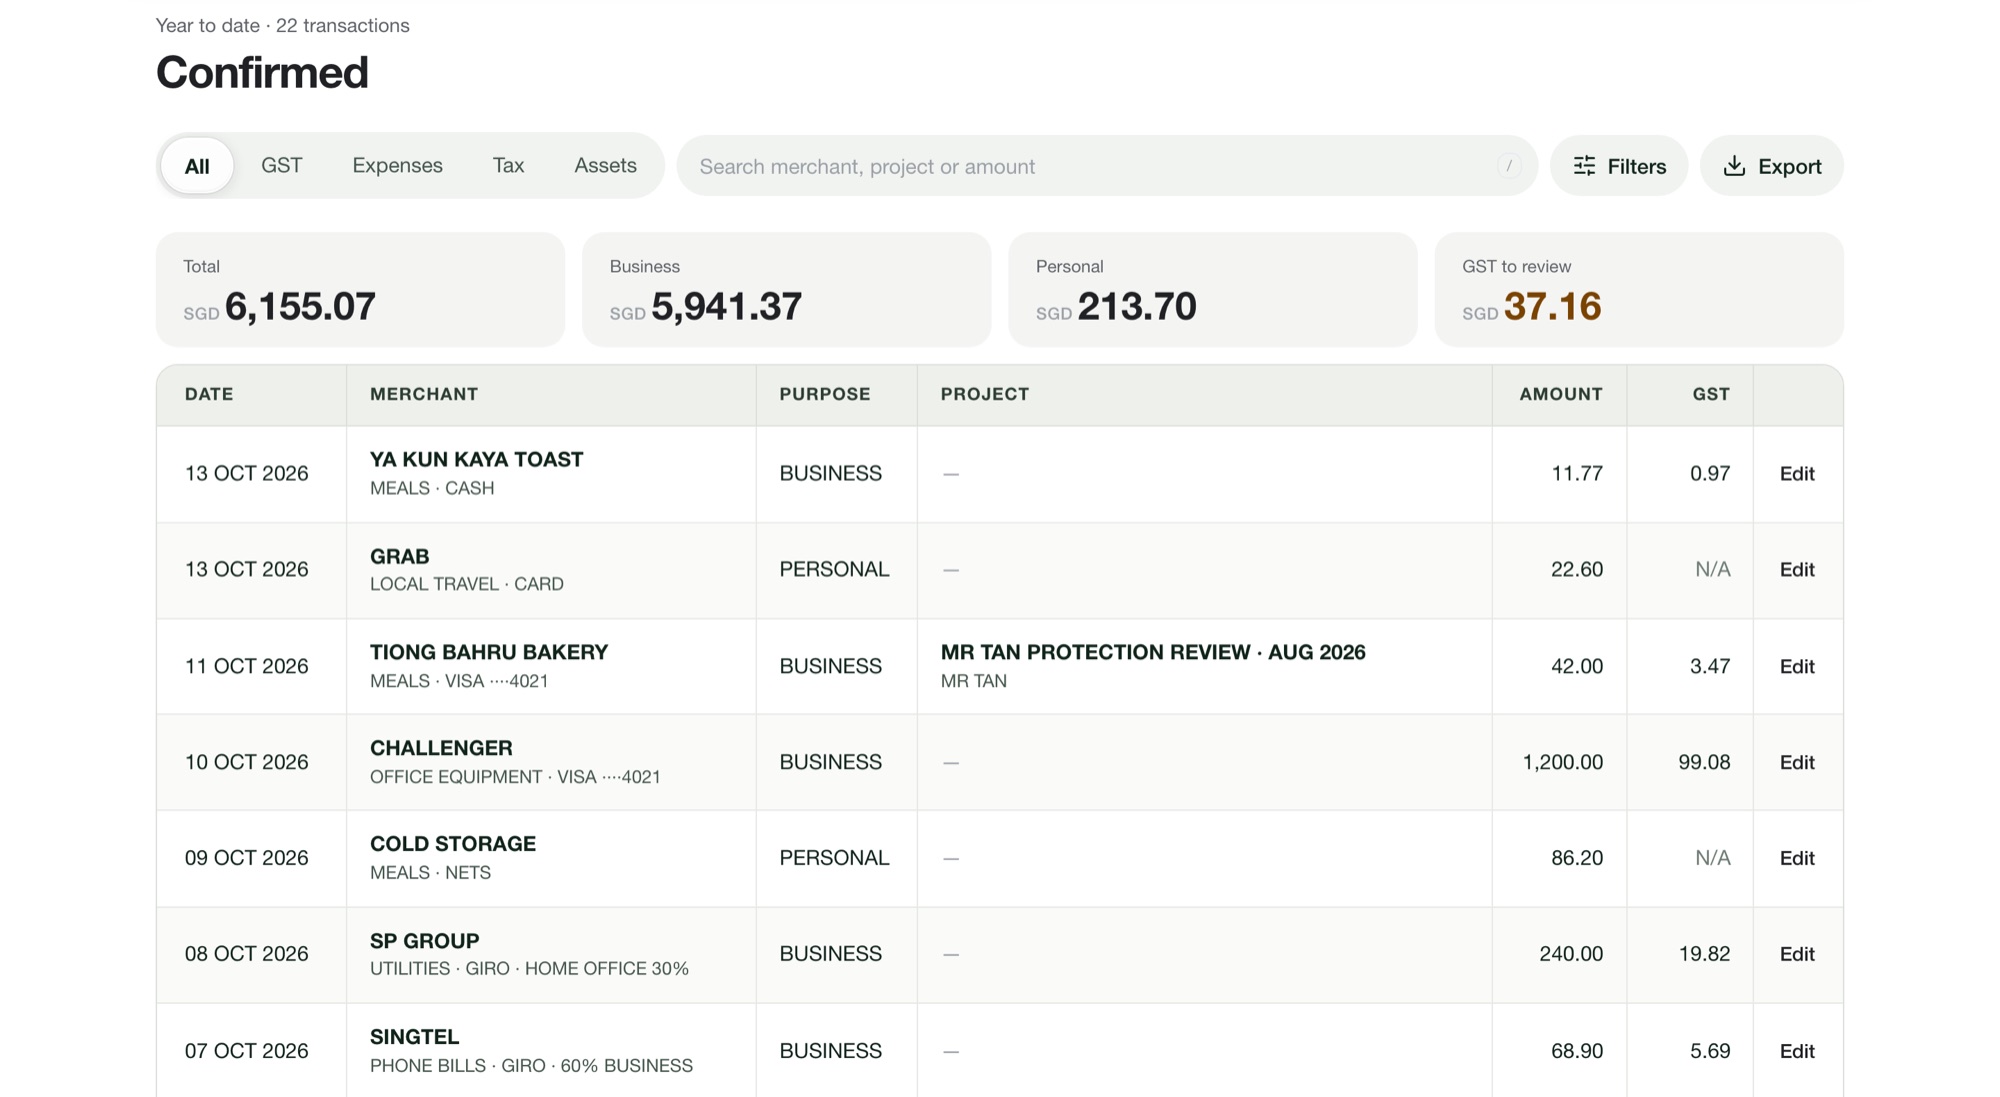Click PERSONAL purpose in Grab row
2000x1097 pixels.
pos(834,570)
